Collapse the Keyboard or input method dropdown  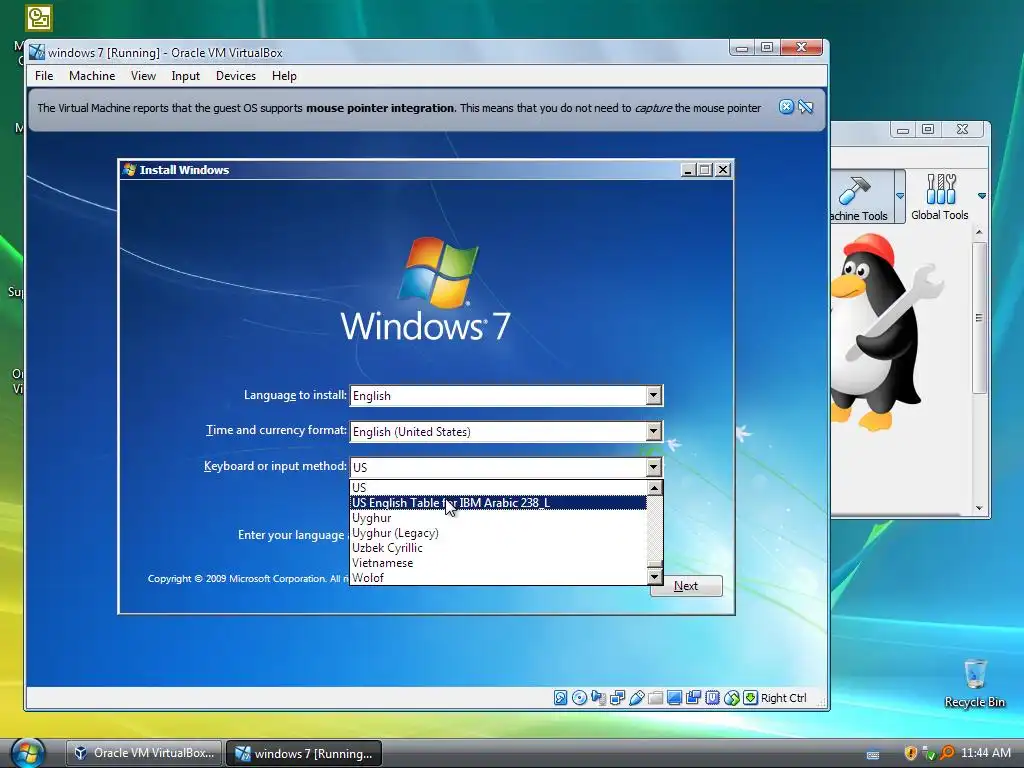(654, 467)
